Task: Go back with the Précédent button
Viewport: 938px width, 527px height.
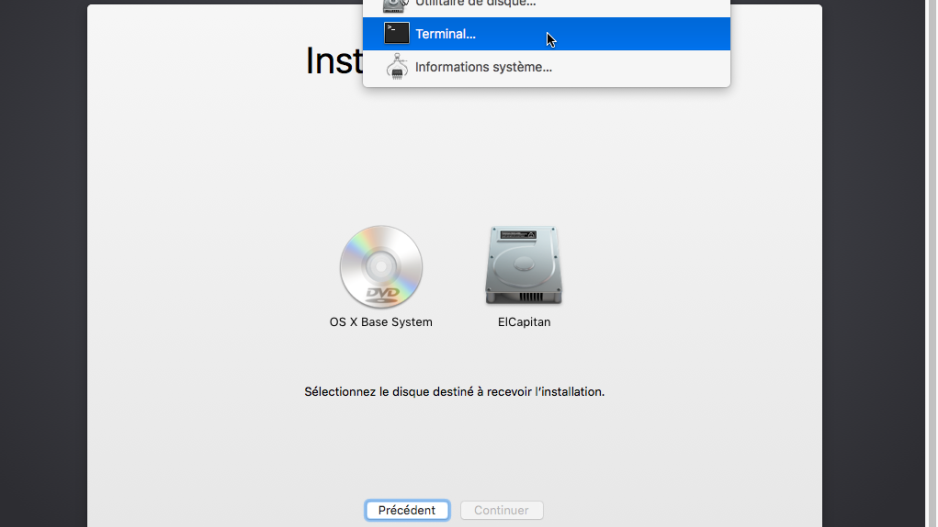Action: [x=407, y=510]
